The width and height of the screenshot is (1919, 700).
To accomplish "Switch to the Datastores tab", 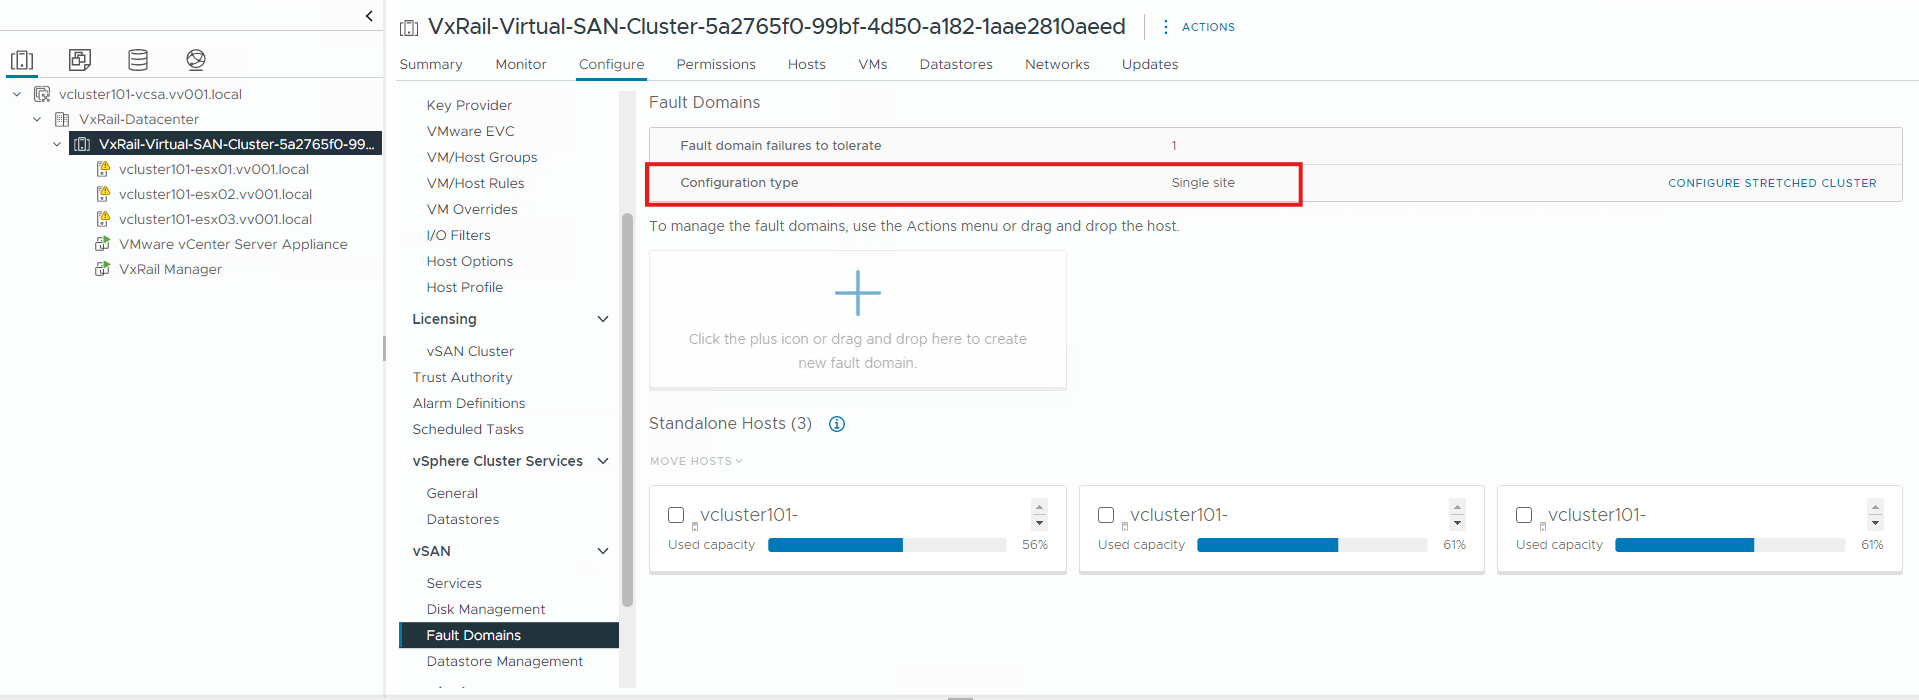I will [956, 64].
